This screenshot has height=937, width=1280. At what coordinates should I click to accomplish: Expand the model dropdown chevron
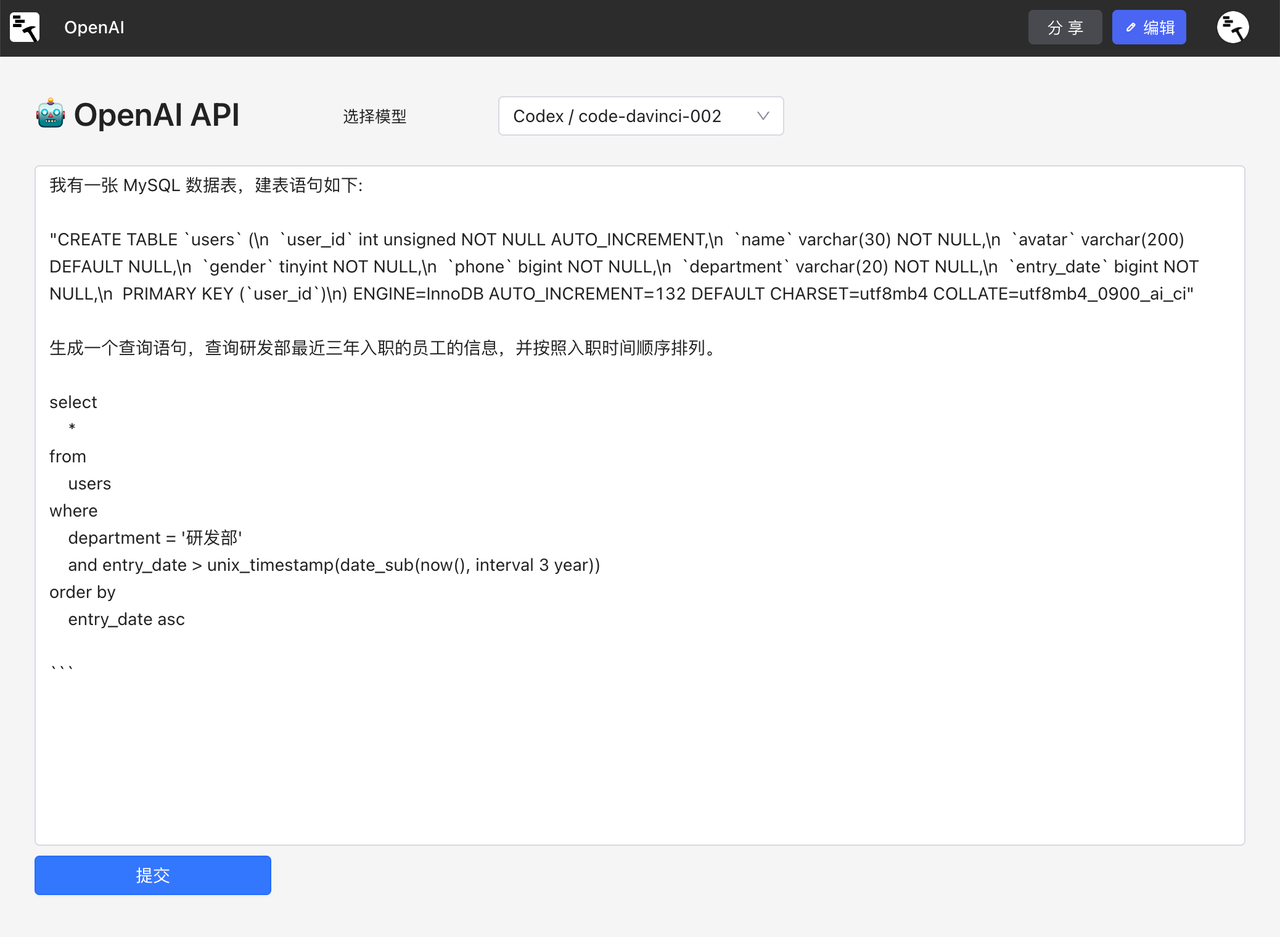(763, 116)
